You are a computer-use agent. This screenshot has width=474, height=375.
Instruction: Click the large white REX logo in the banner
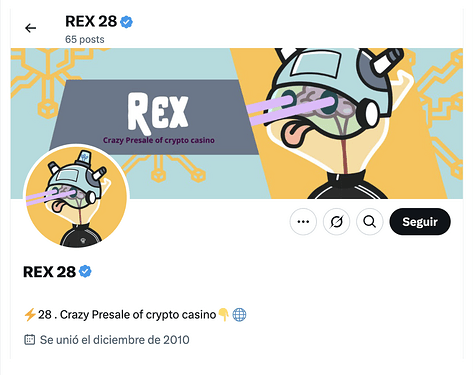158,111
